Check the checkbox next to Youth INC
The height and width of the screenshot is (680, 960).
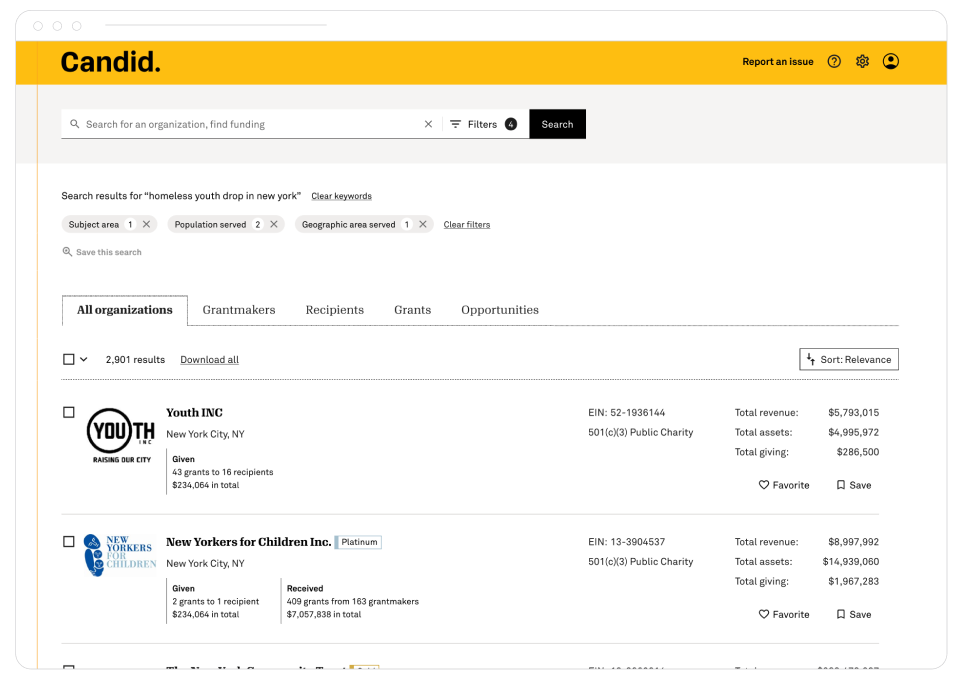click(x=69, y=411)
